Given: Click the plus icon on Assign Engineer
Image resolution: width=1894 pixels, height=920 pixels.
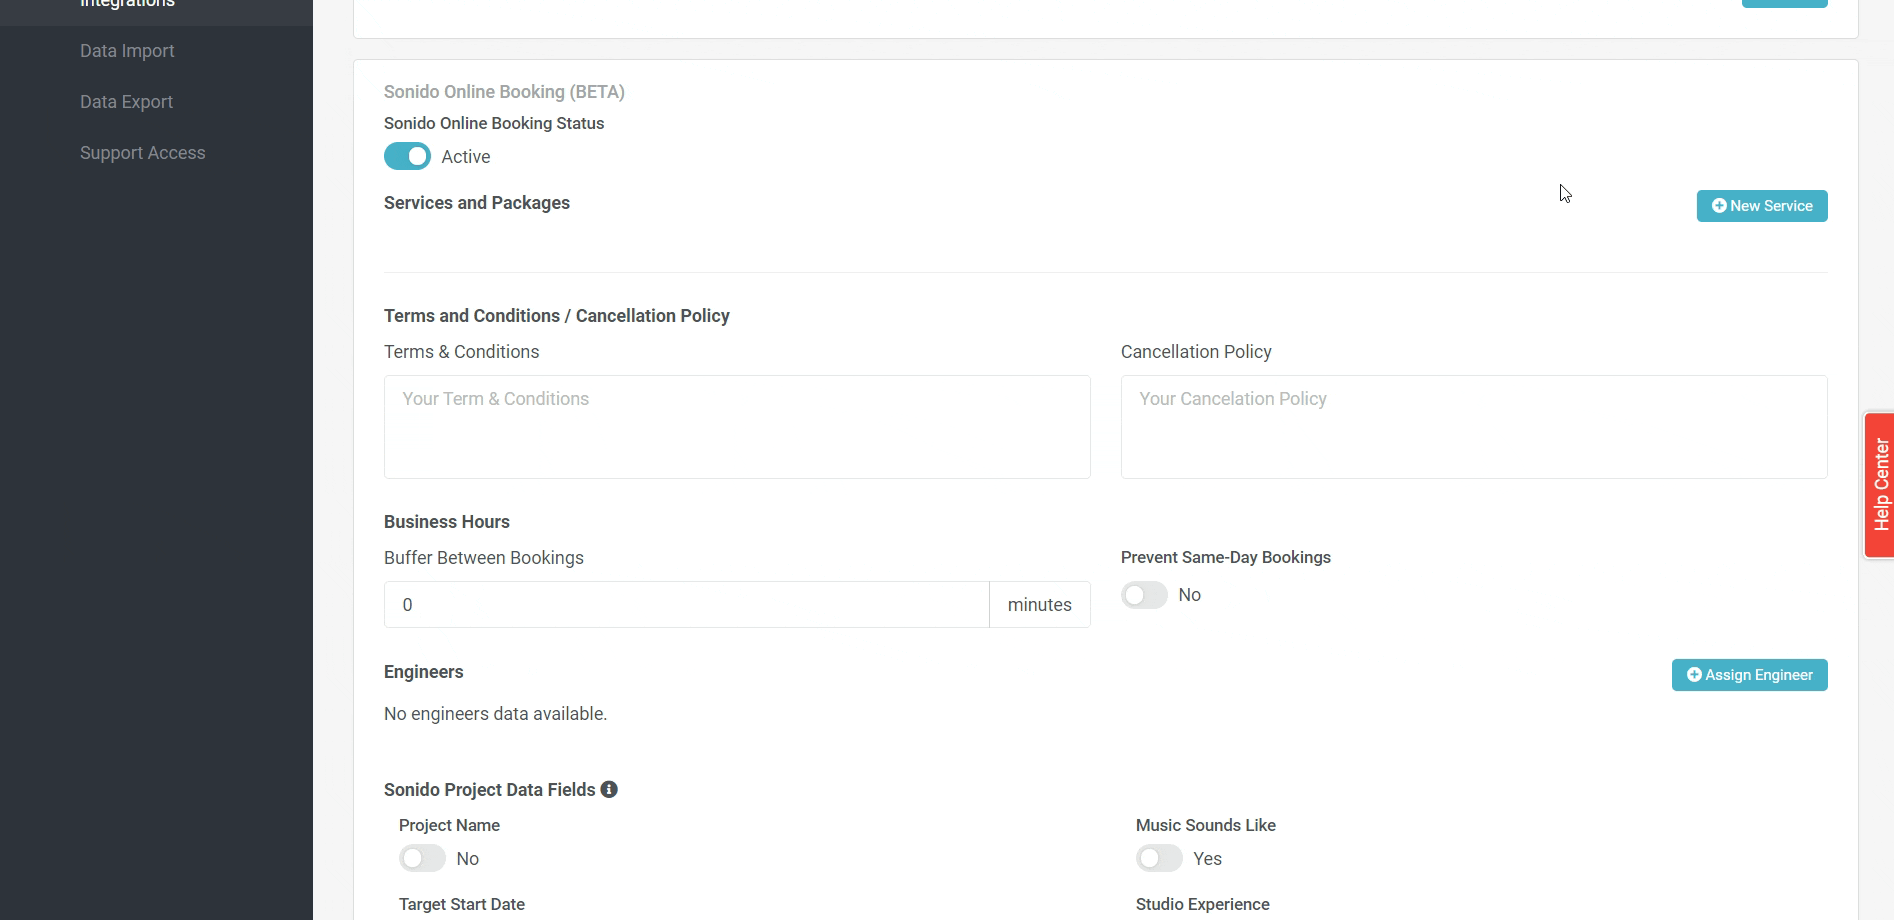Looking at the screenshot, I should tap(1694, 675).
